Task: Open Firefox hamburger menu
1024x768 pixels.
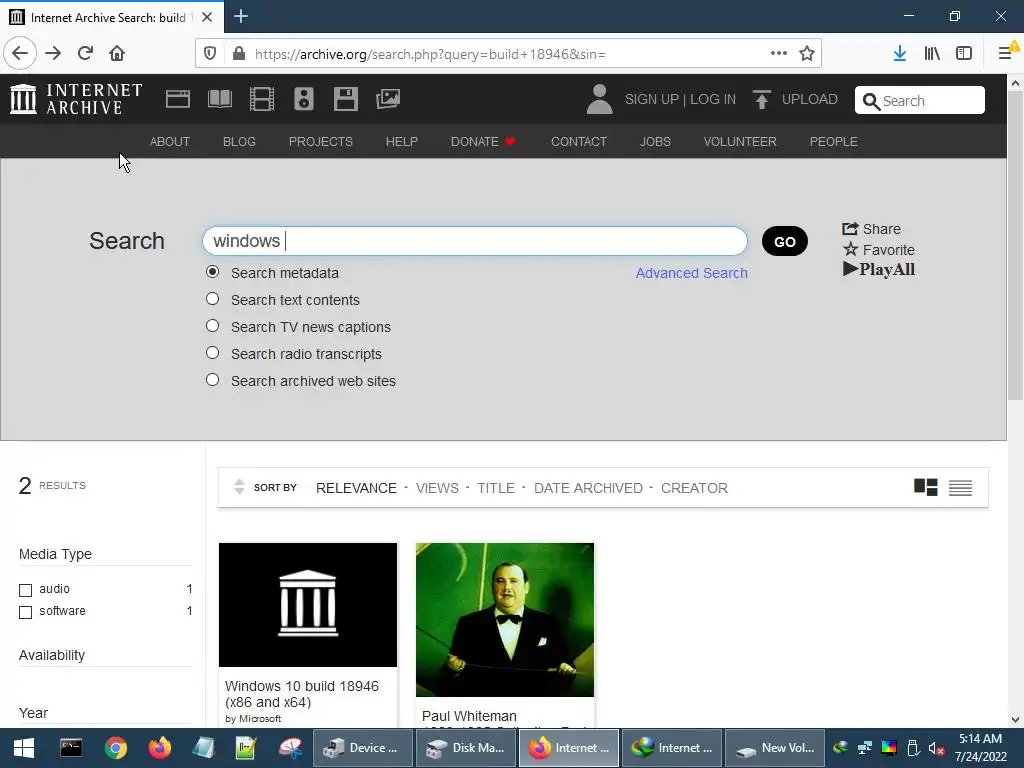Action: 1006,54
